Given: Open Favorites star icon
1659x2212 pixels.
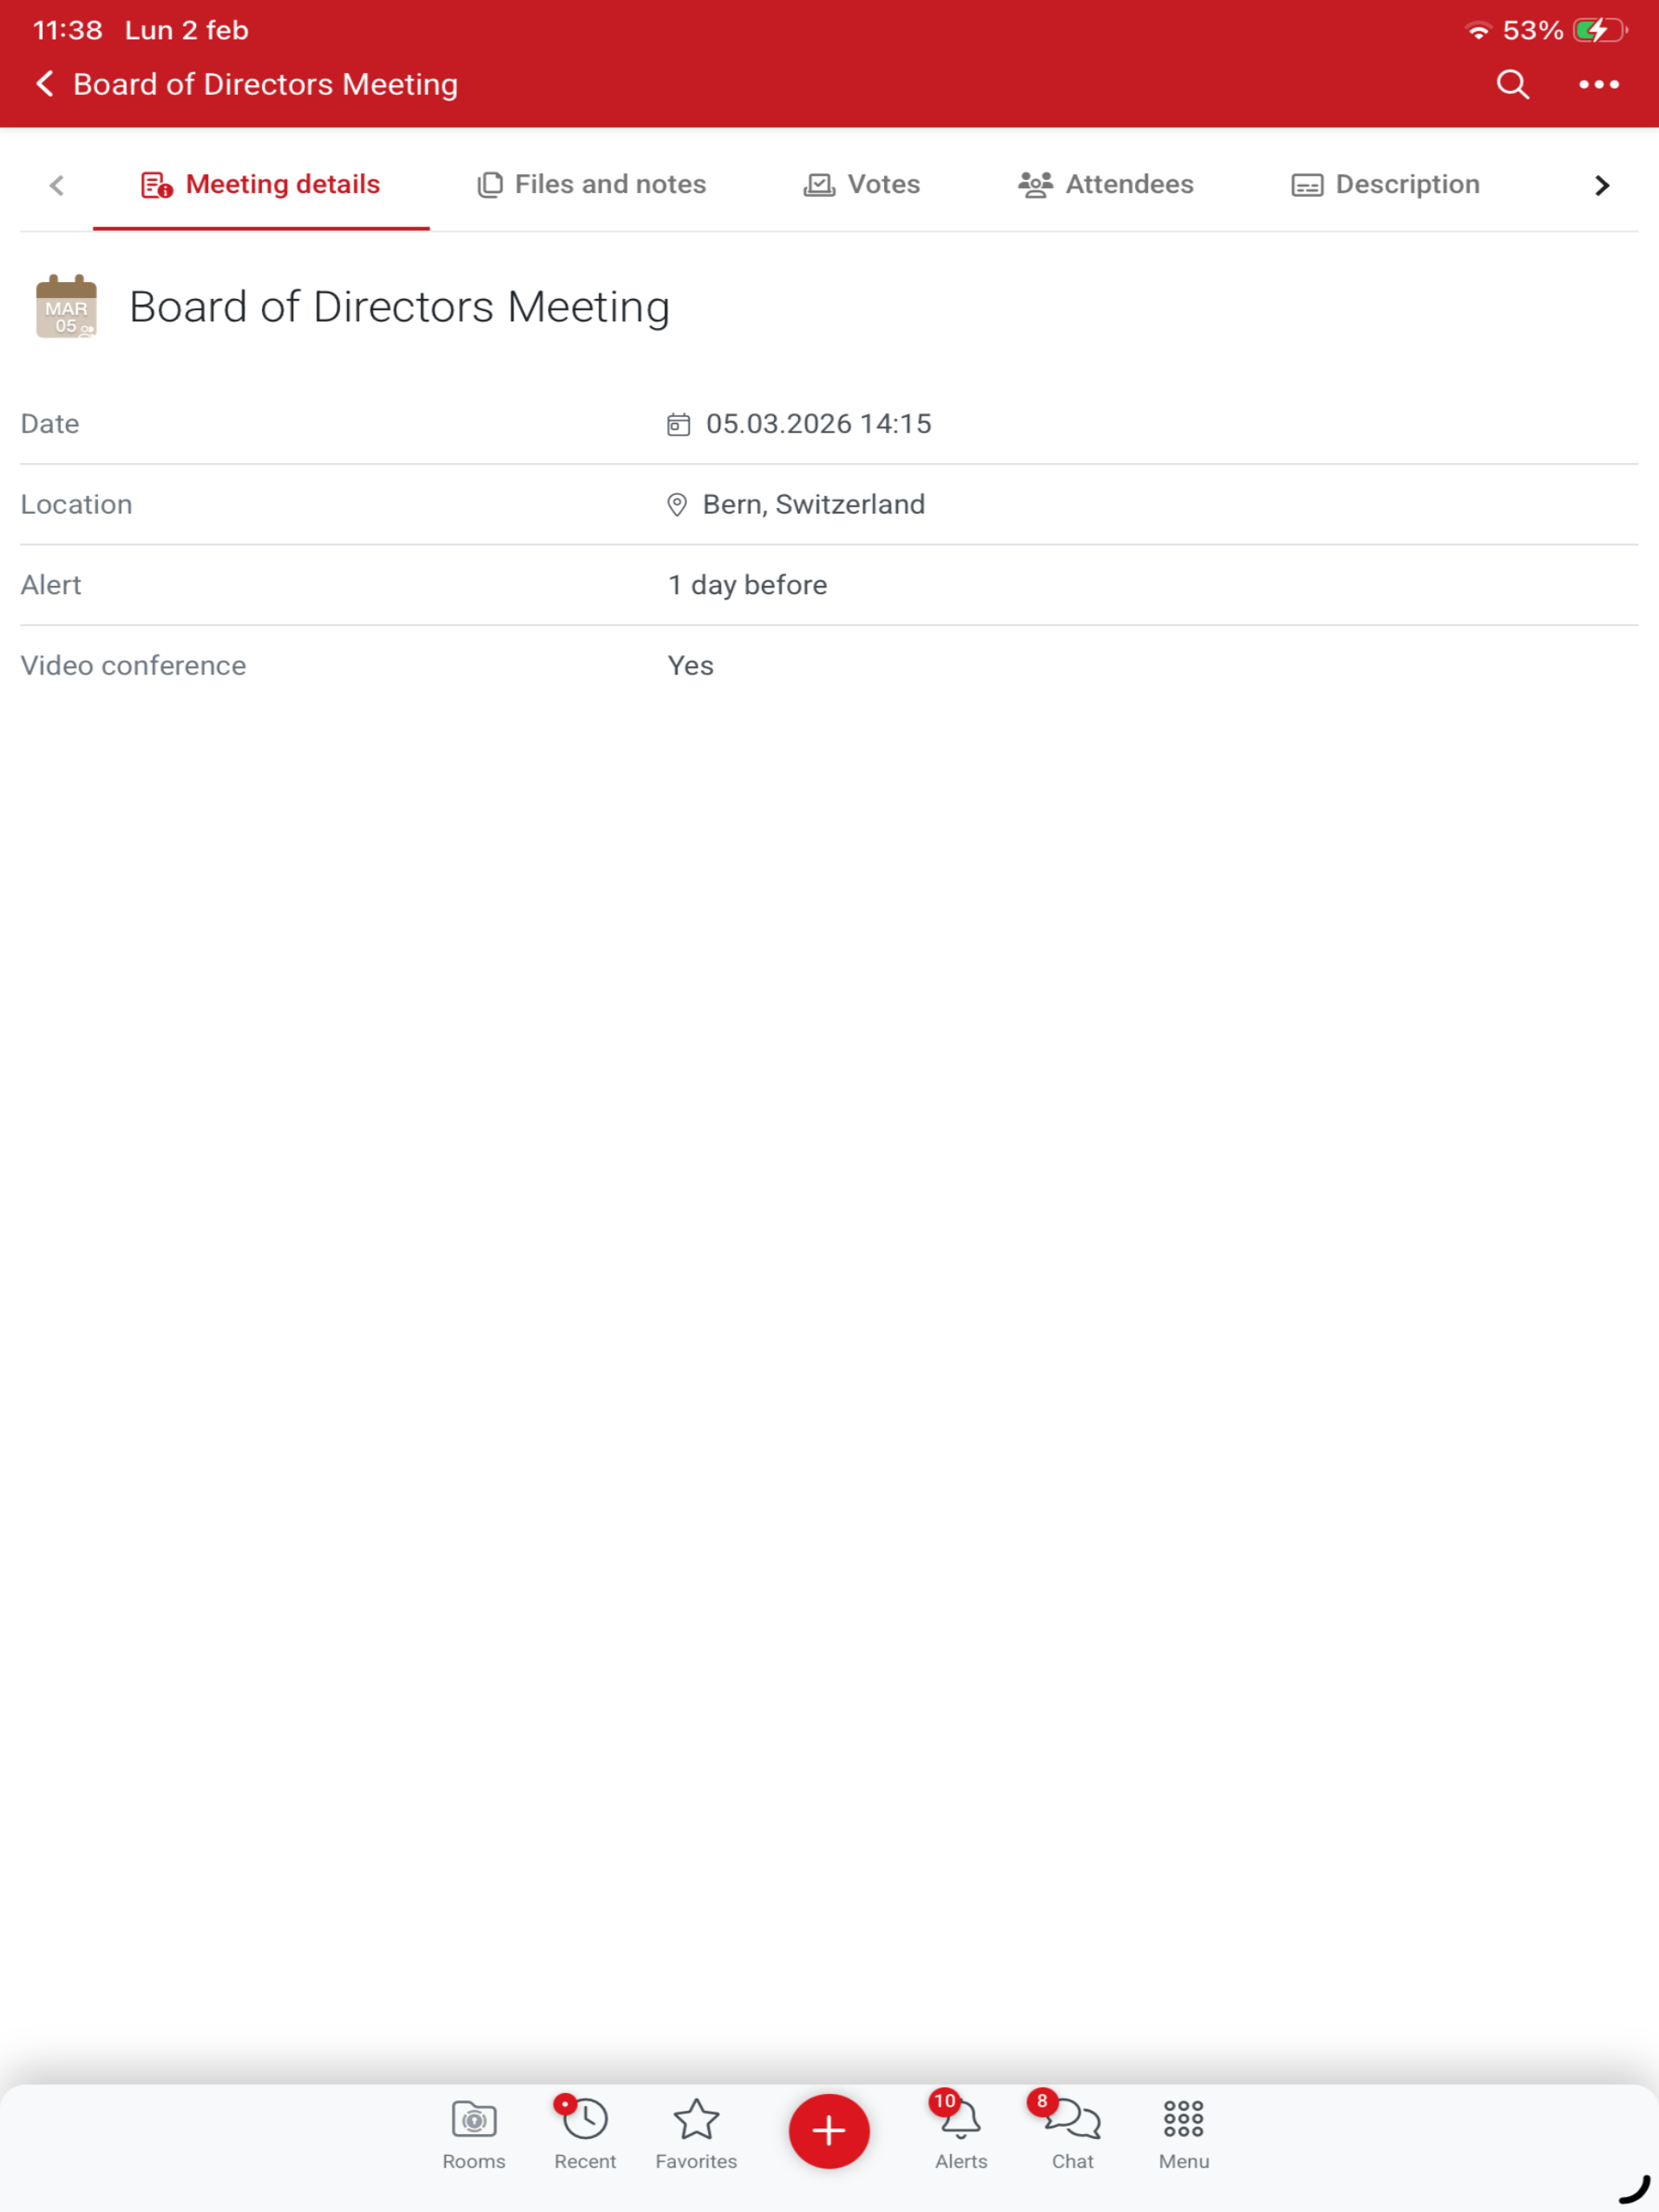Looking at the screenshot, I should point(696,2134).
